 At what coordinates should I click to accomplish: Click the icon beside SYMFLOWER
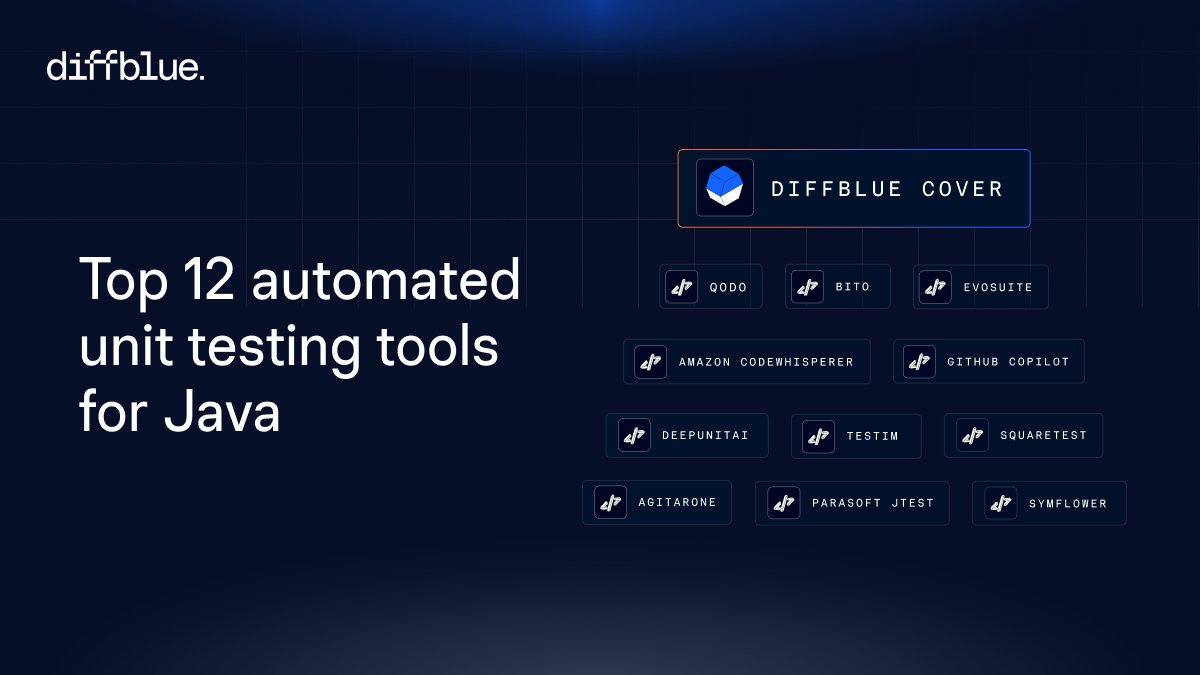click(1000, 503)
